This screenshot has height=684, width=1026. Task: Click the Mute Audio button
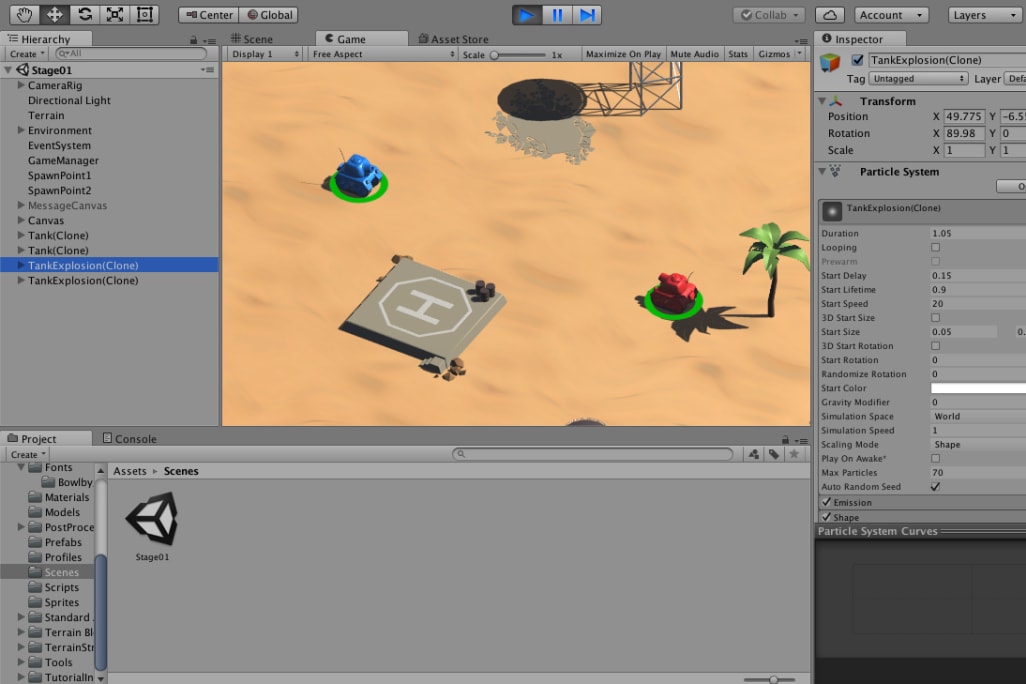pyautogui.click(x=694, y=54)
